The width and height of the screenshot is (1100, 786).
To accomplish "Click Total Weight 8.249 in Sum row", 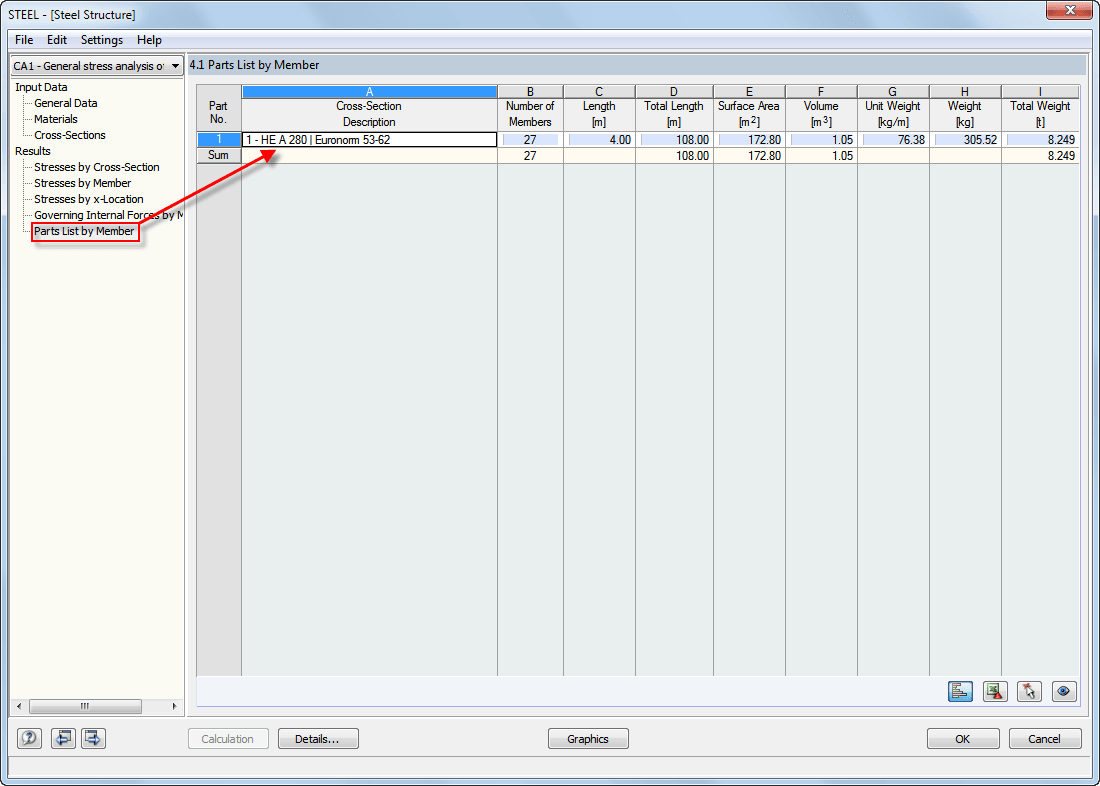I will (1040, 156).
